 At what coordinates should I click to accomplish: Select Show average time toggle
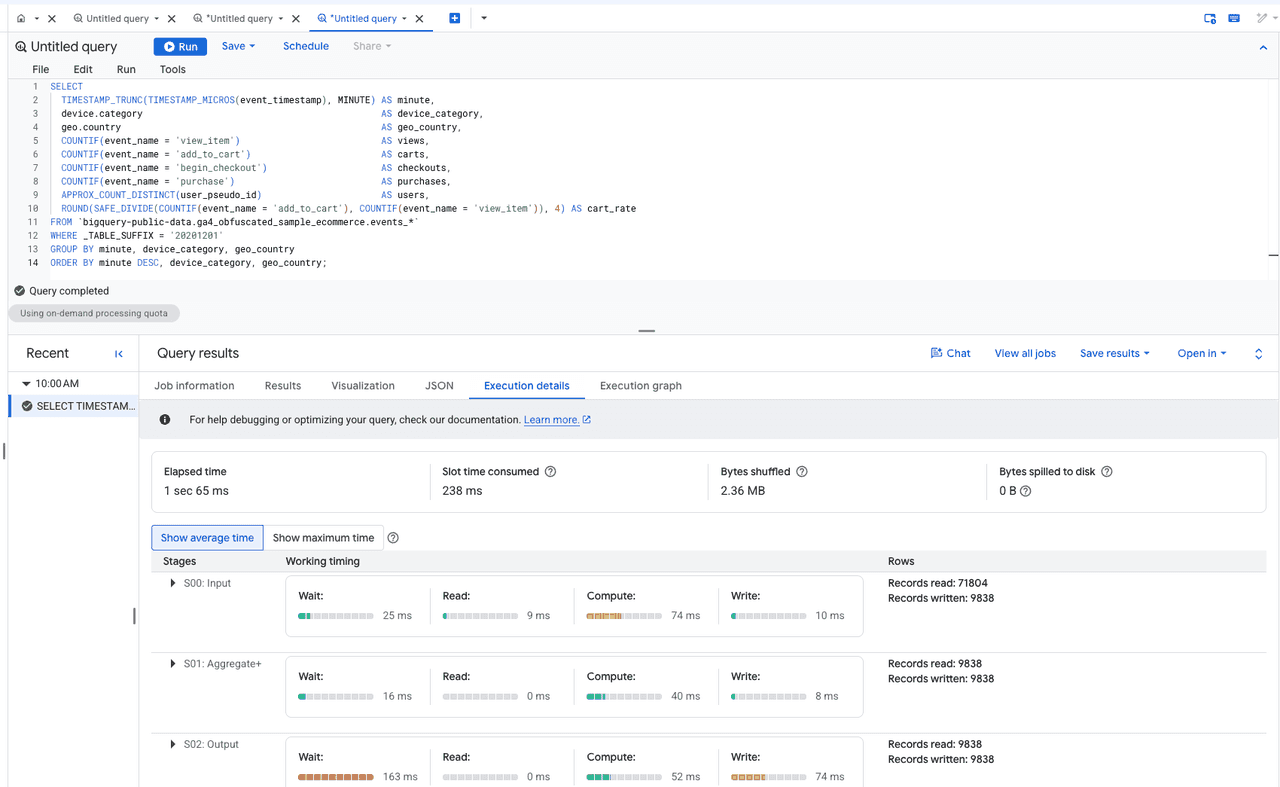pyautogui.click(x=207, y=538)
